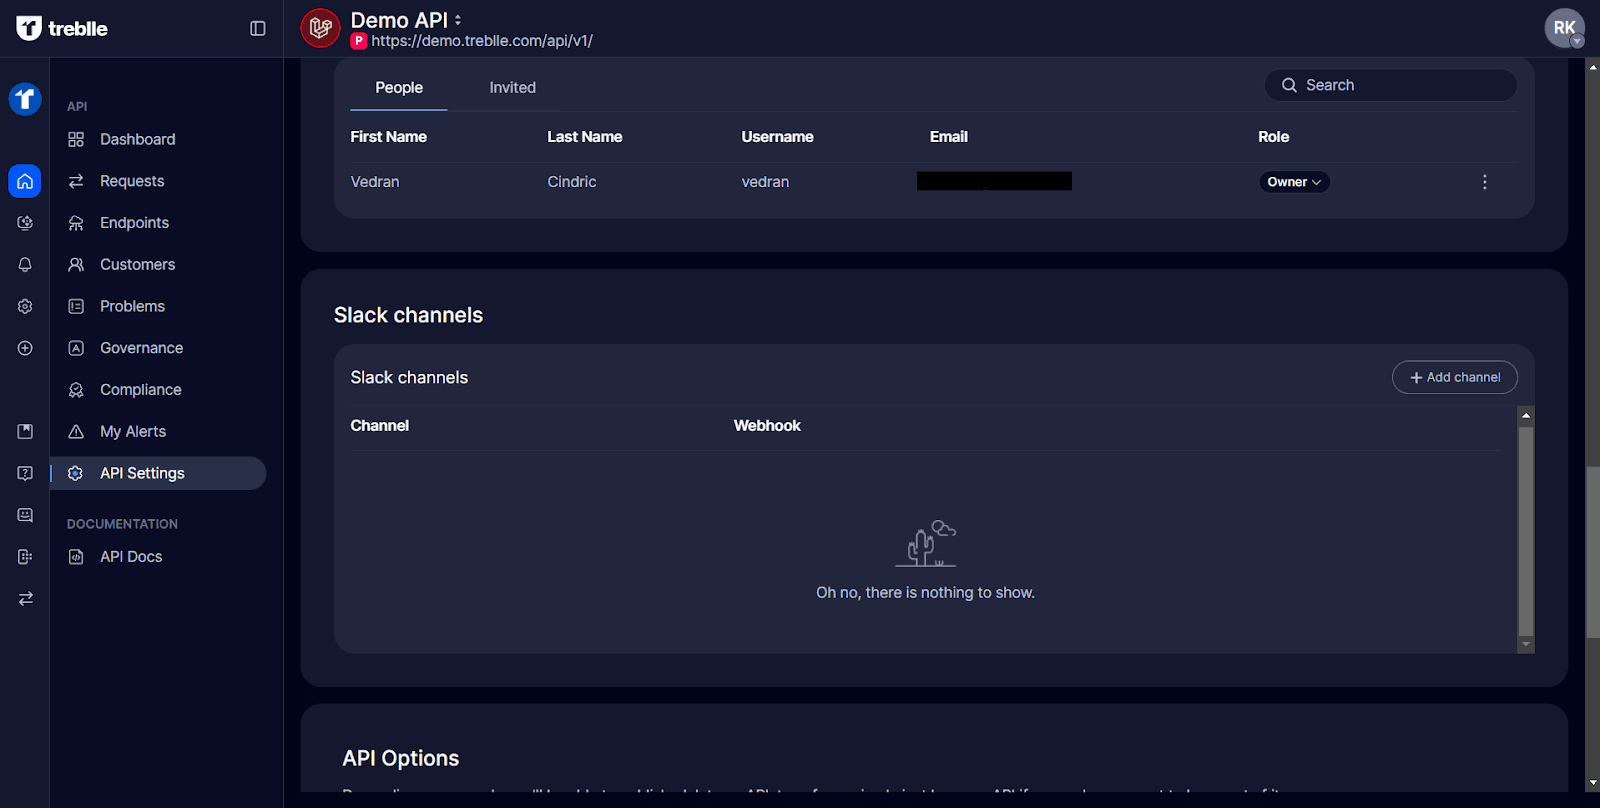1600x808 pixels.
Task: Open the RK user avatar menu
Action: 1564,28
